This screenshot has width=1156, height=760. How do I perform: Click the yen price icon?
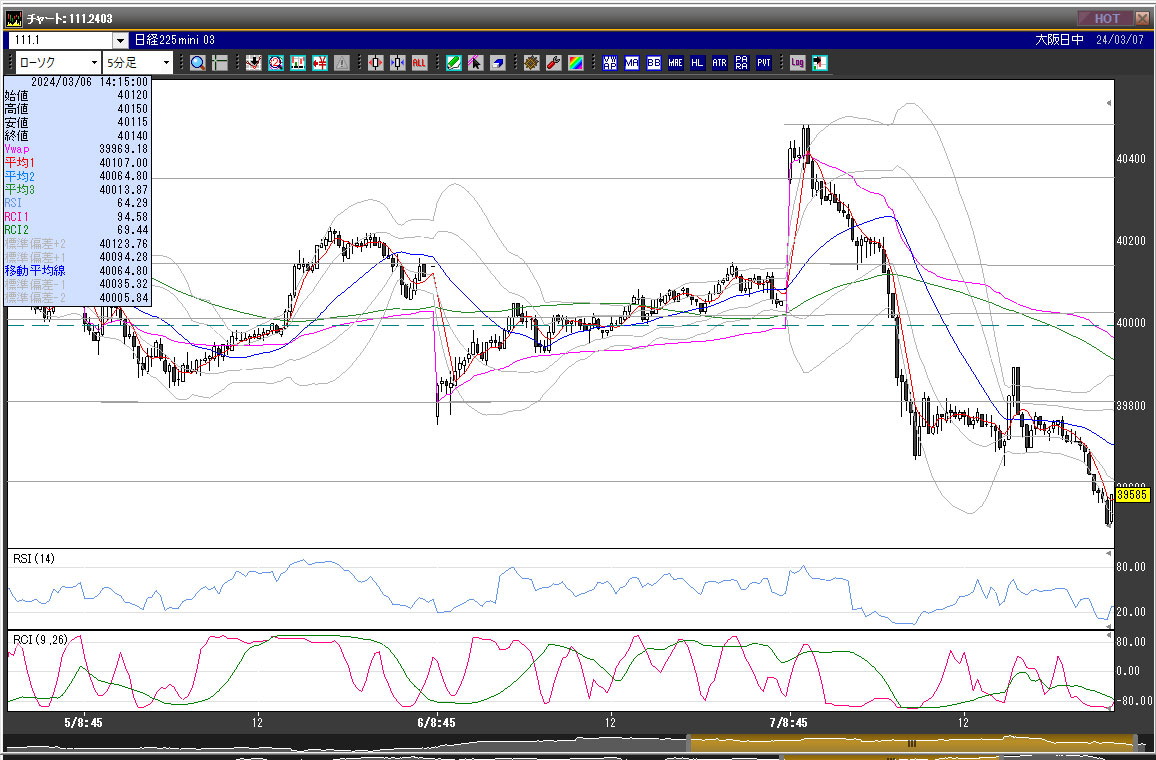[320, 63]
